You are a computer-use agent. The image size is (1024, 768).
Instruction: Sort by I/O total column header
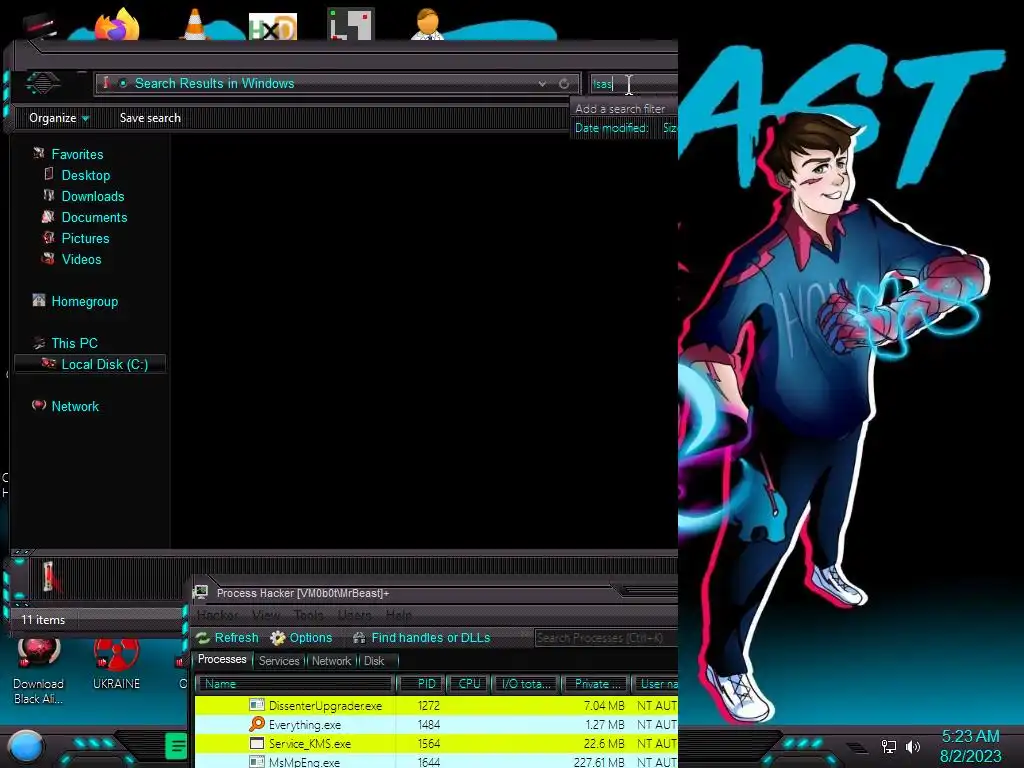[526, 684]
